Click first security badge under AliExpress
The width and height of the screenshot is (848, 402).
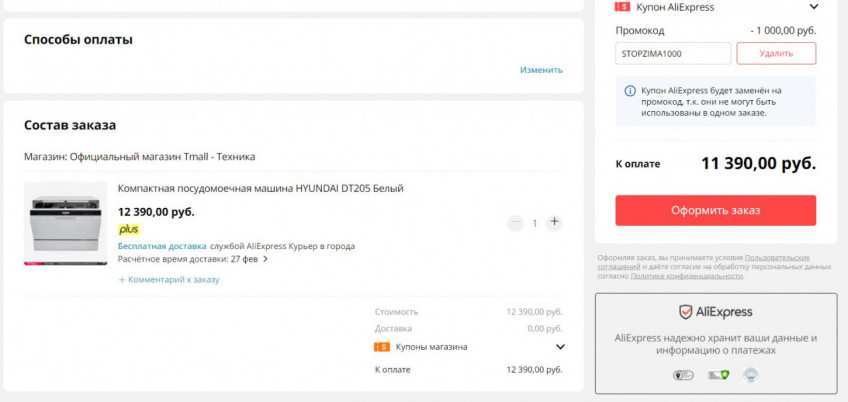(x=683, y=375)
